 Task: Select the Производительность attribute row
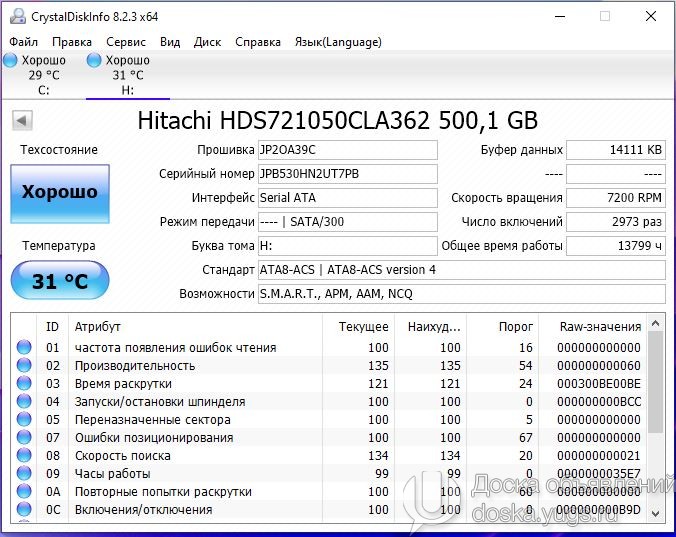[329, 365]
